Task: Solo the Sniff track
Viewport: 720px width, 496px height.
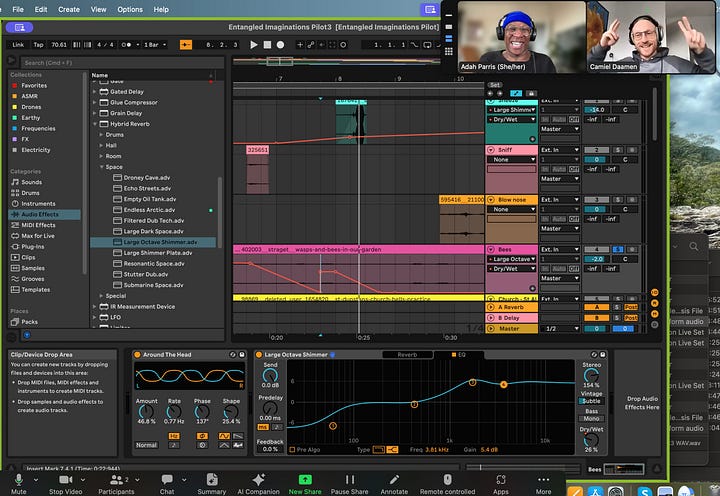Action: [618, 150]
